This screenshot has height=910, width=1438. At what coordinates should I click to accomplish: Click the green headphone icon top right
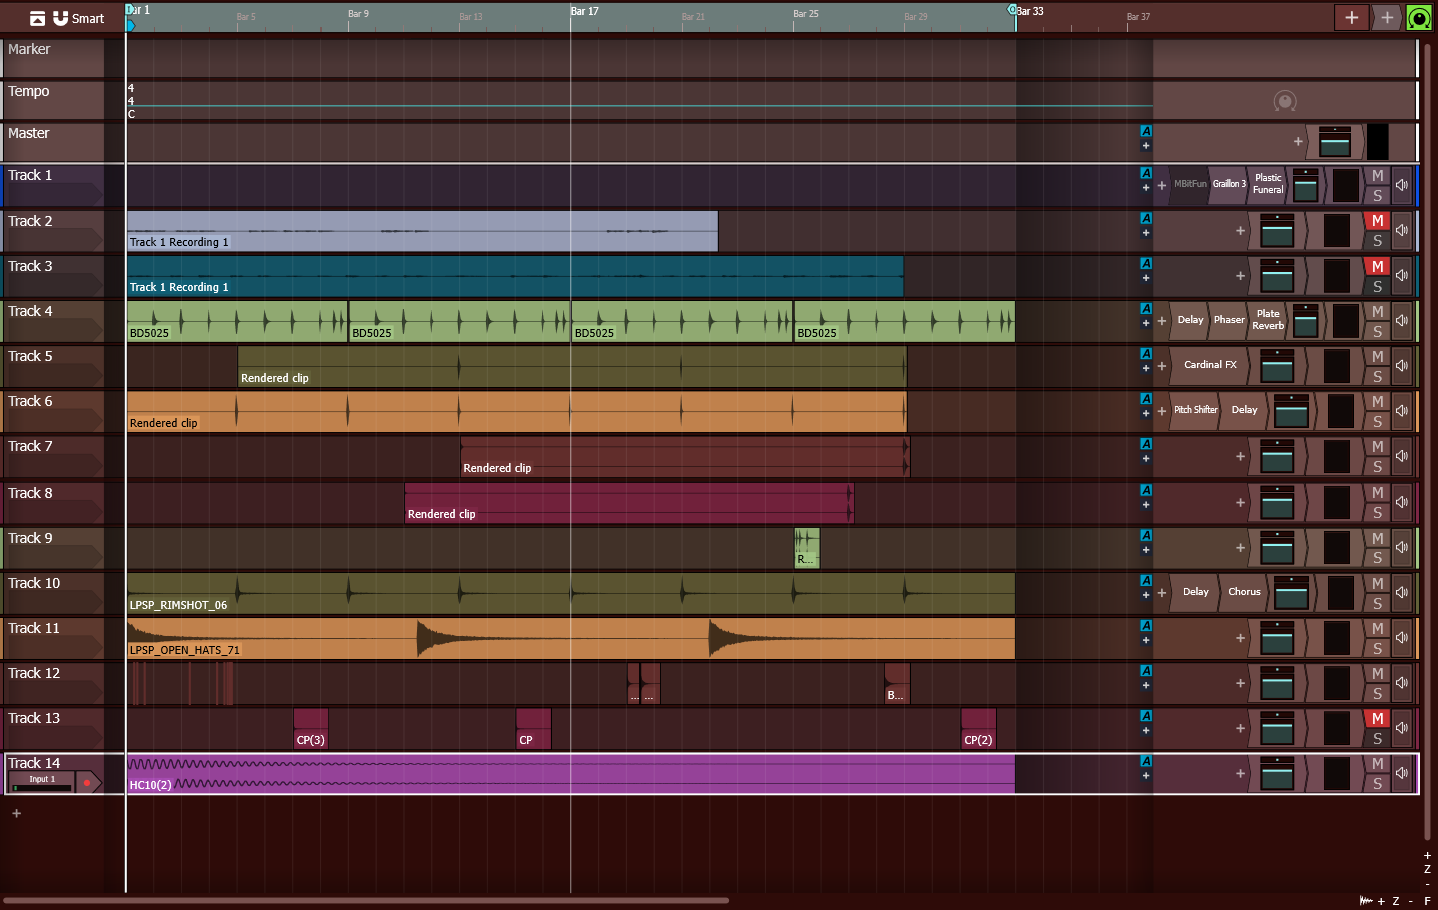click(1419, 17)
